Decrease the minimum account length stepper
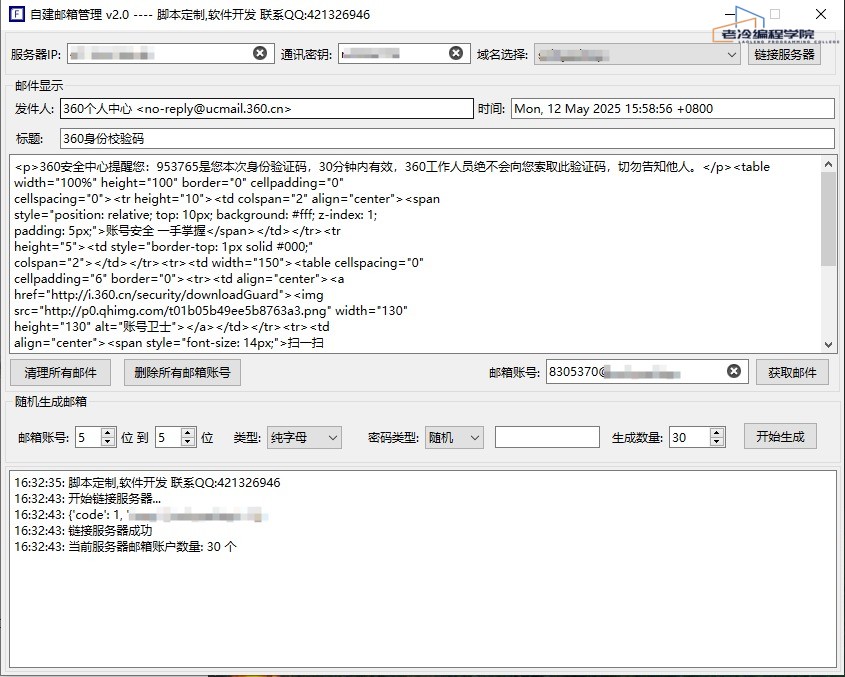845x677 pixels. (x=108, y=442)
